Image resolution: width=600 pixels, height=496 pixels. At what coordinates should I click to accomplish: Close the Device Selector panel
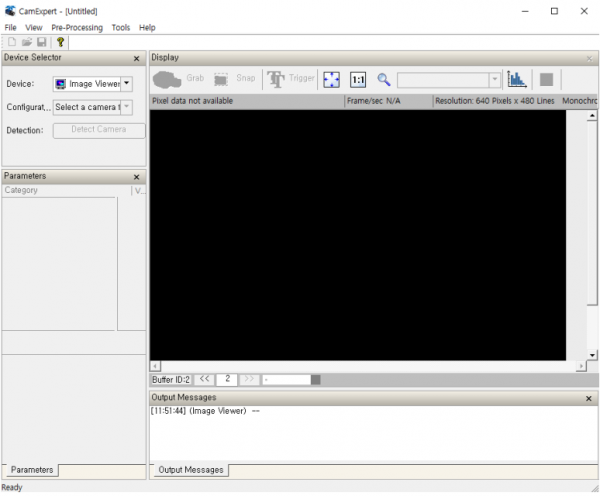click(x=137, y=59)
